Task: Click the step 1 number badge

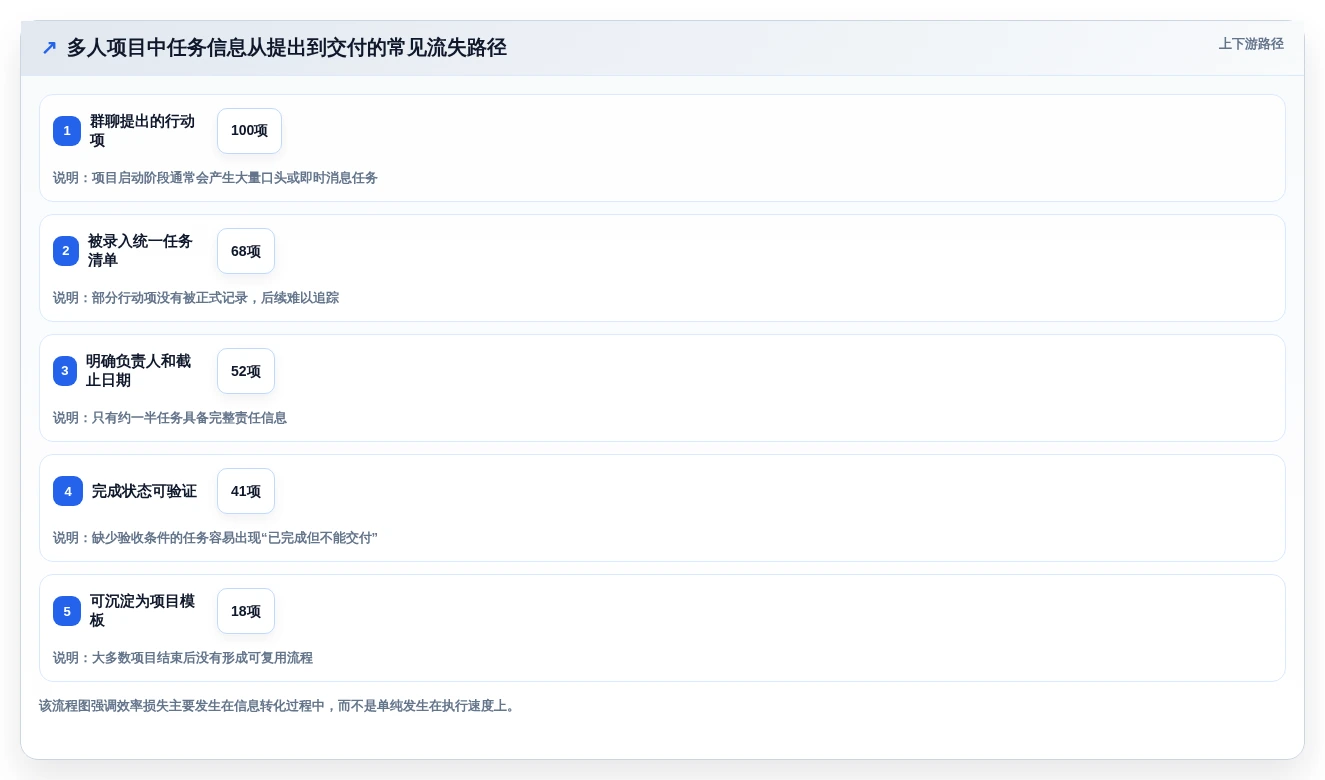Action: [67, 131]
